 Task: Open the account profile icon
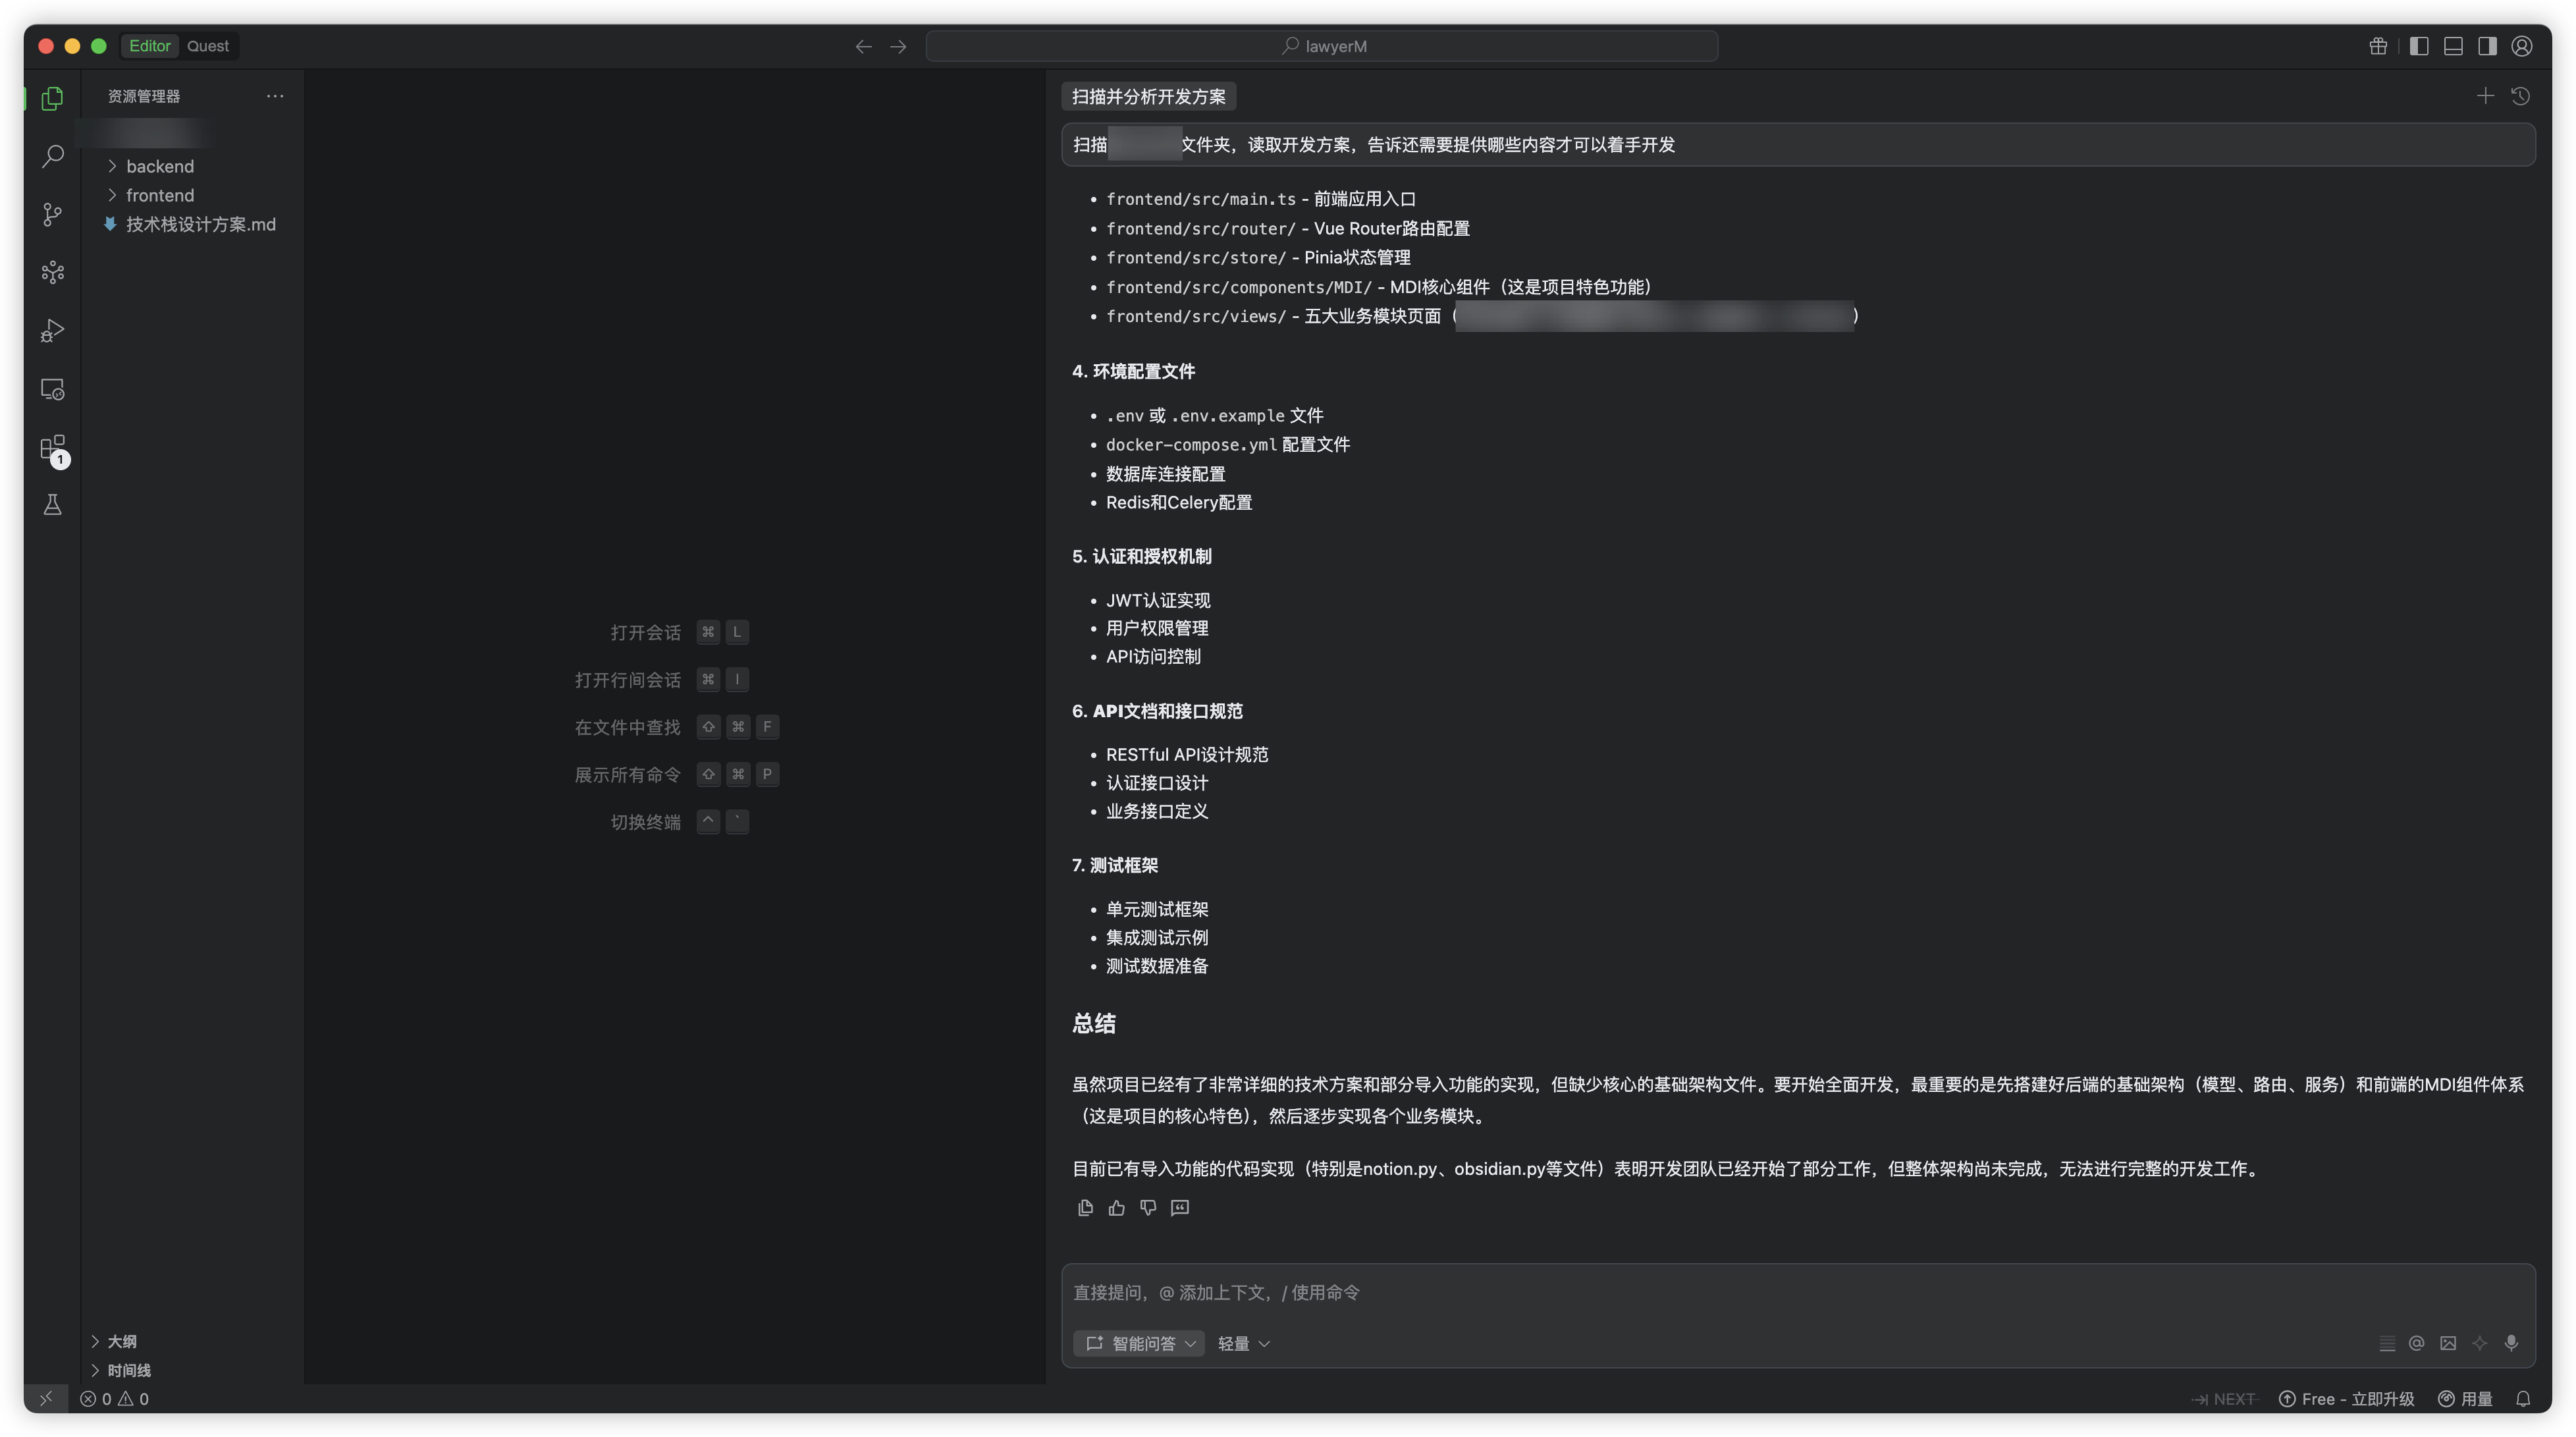click(2522, 46)
